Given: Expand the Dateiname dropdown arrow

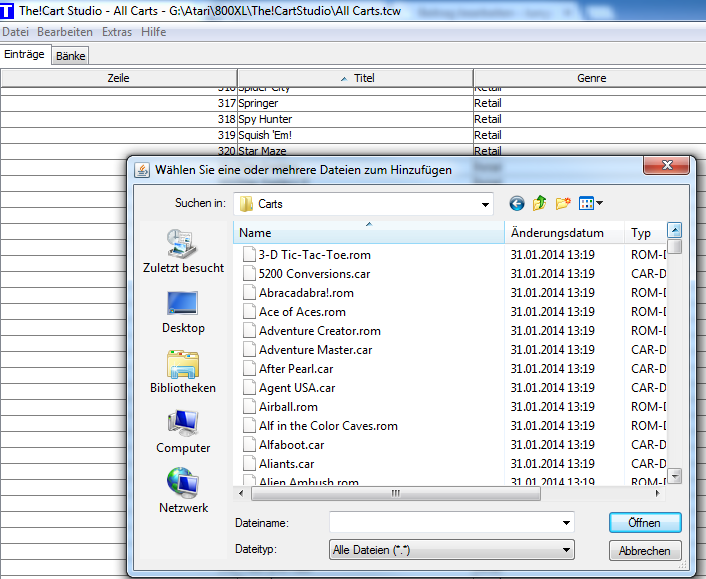Looking at the screenshot, I should pyautogui.click(x=567, y=522).
